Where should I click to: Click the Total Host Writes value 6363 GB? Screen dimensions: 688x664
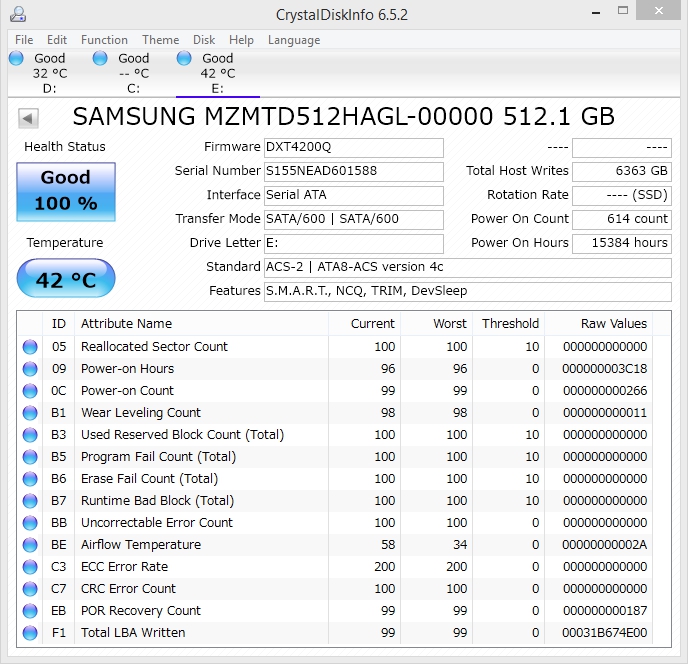[x=622, y=172]
